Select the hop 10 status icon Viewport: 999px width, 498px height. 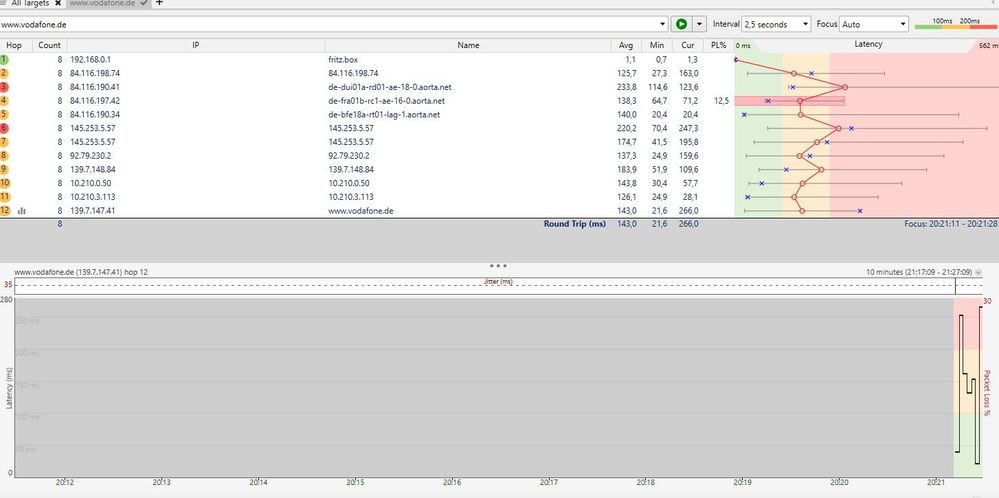5,183
